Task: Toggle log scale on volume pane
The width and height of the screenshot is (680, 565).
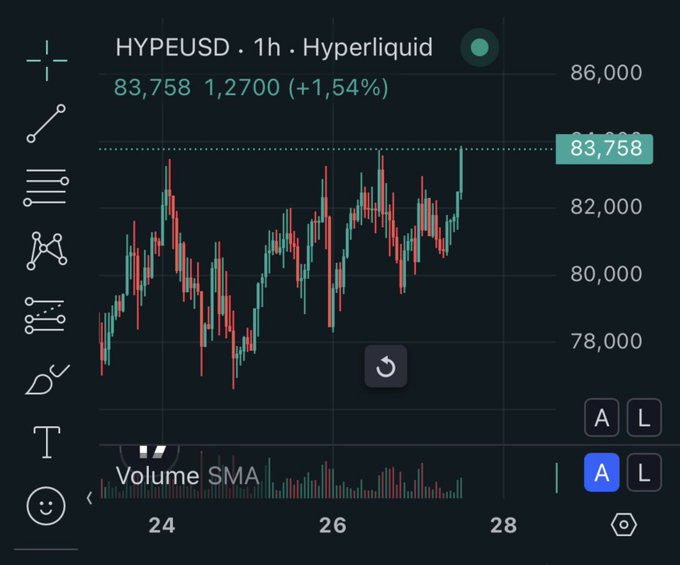Action: 644,472
